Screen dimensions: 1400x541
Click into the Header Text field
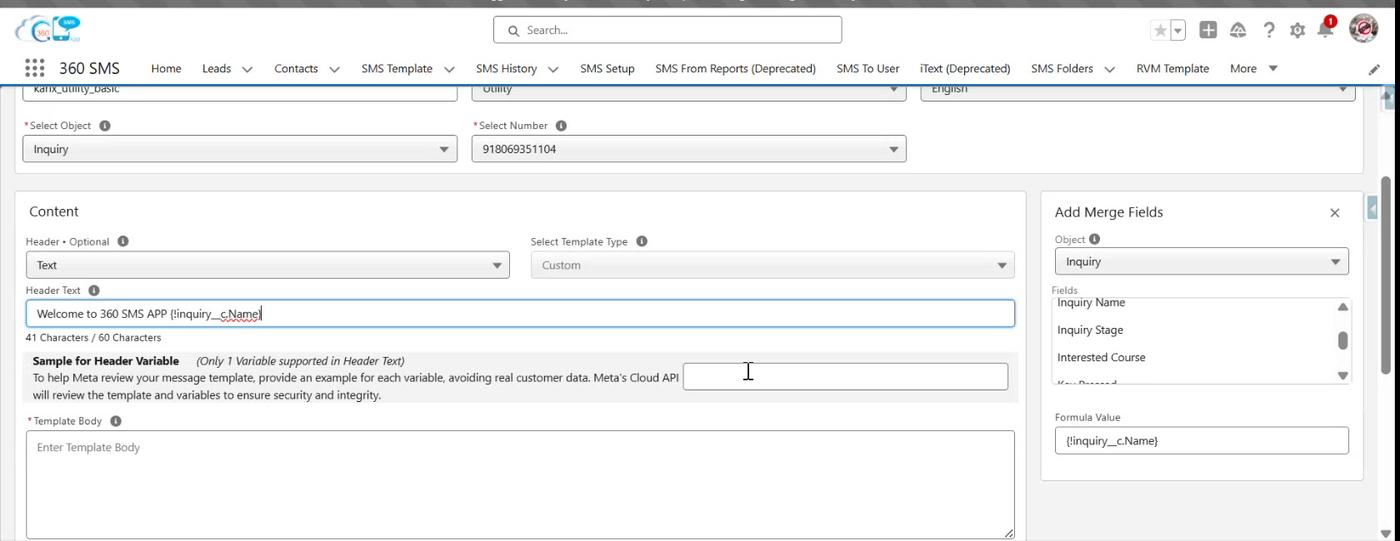tap(520, 314)
